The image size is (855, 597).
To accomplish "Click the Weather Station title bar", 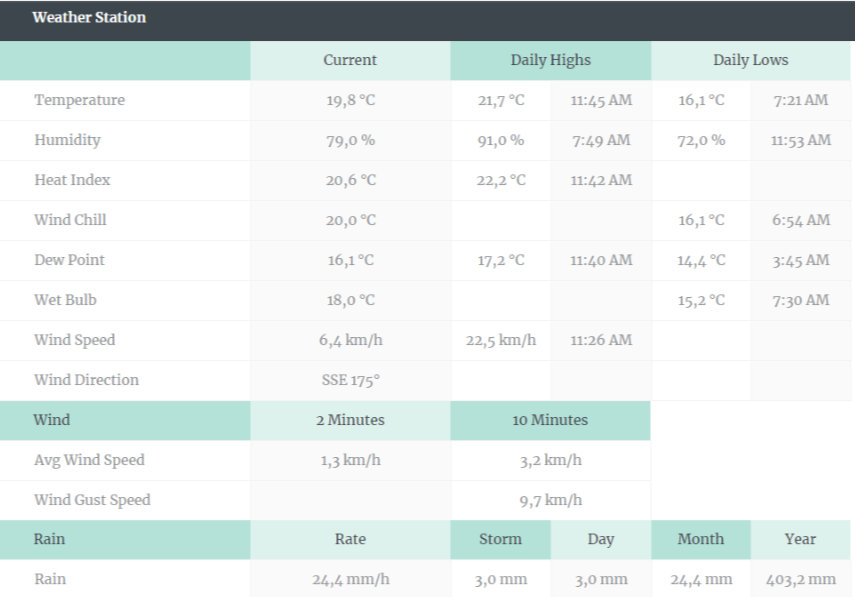I will (x=88, y=18).
